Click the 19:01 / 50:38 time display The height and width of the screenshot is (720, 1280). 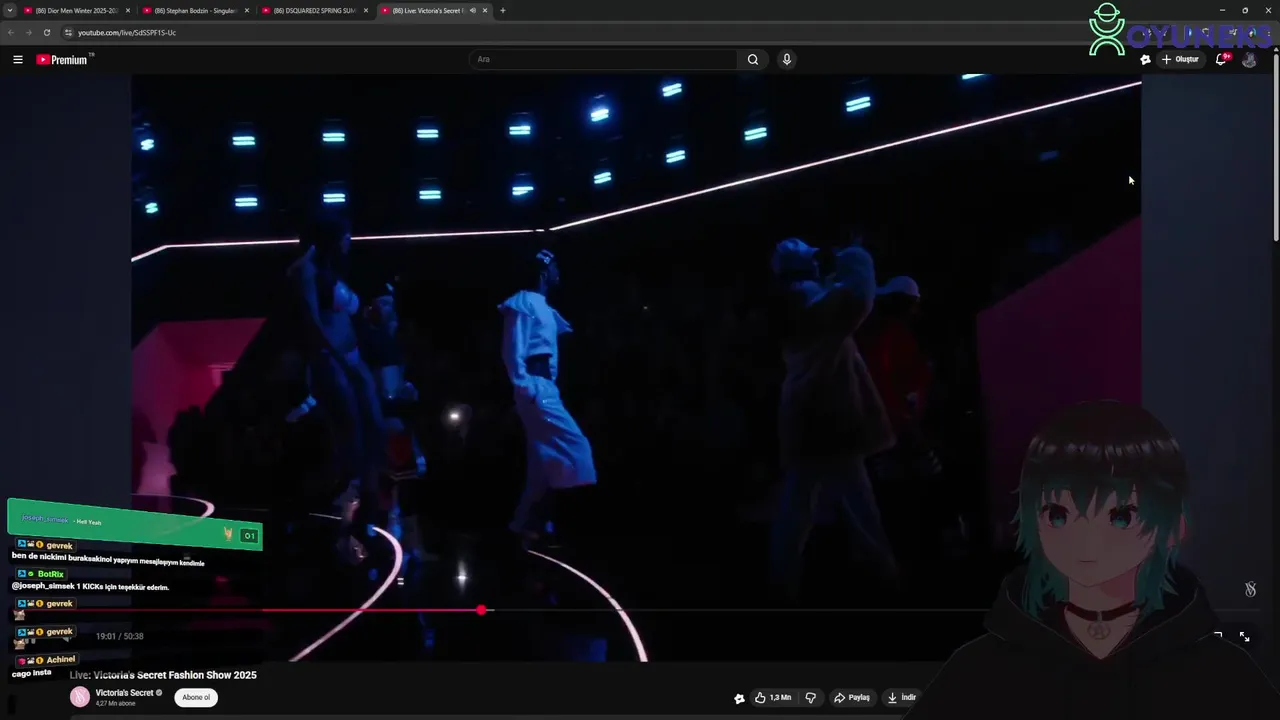120,636
